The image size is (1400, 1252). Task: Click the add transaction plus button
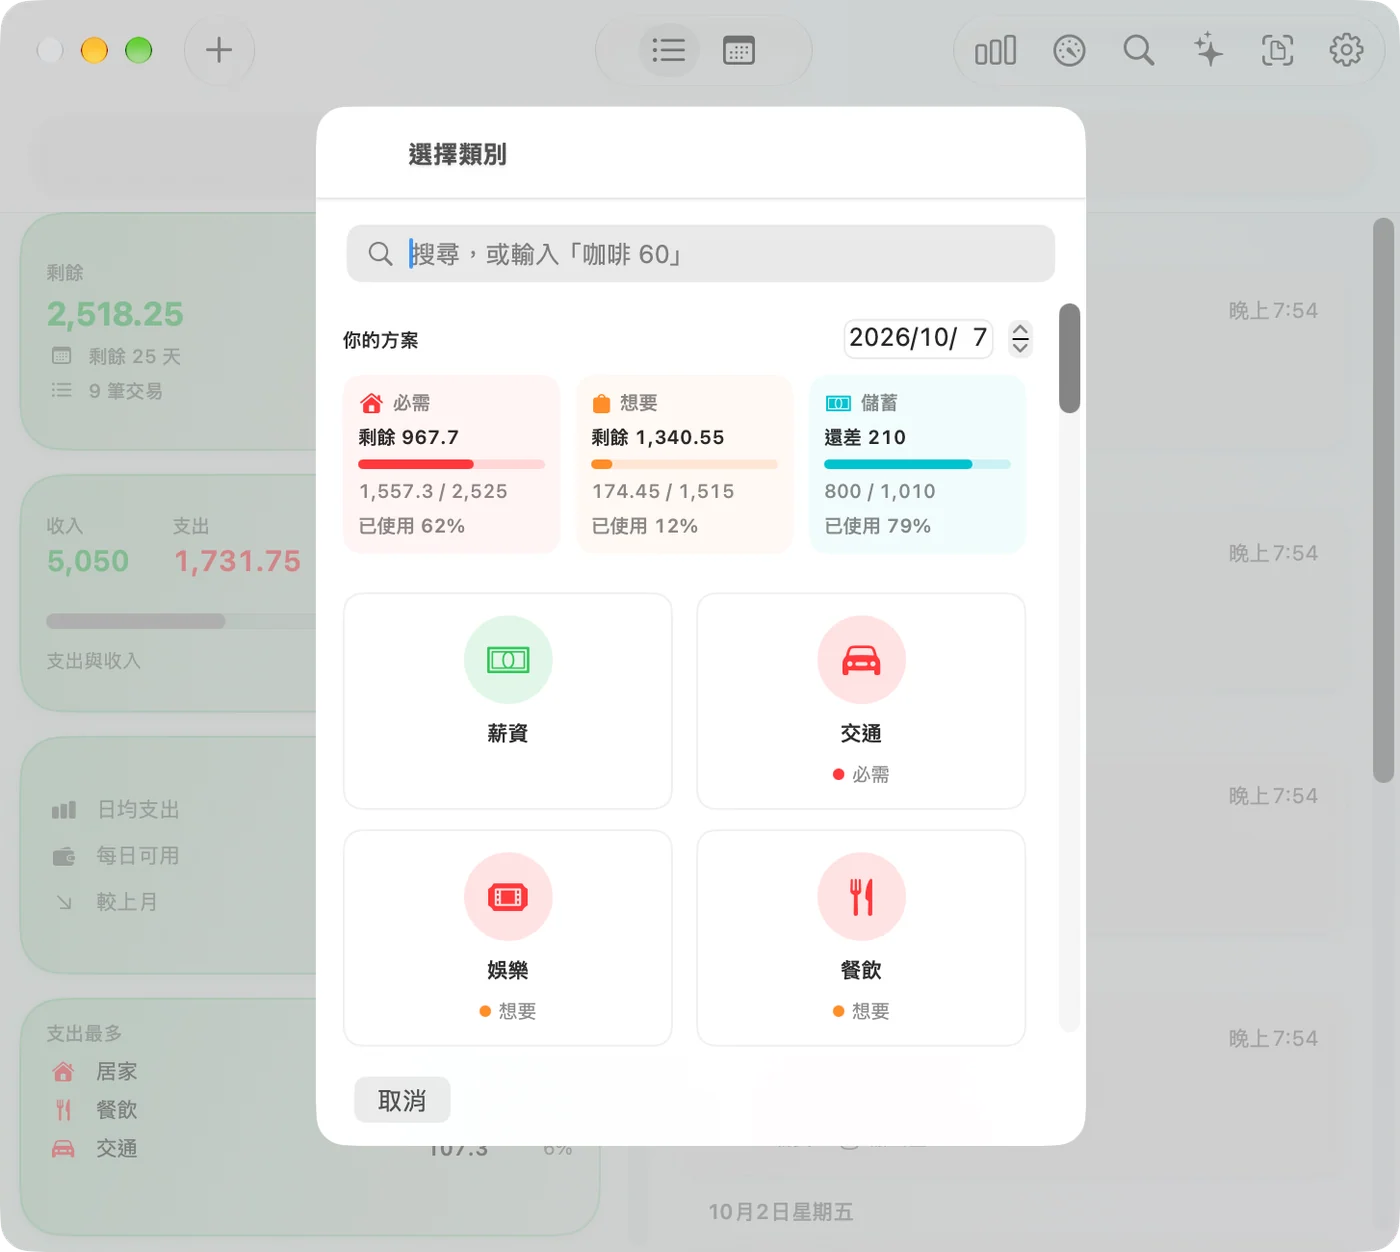[219, 50]
